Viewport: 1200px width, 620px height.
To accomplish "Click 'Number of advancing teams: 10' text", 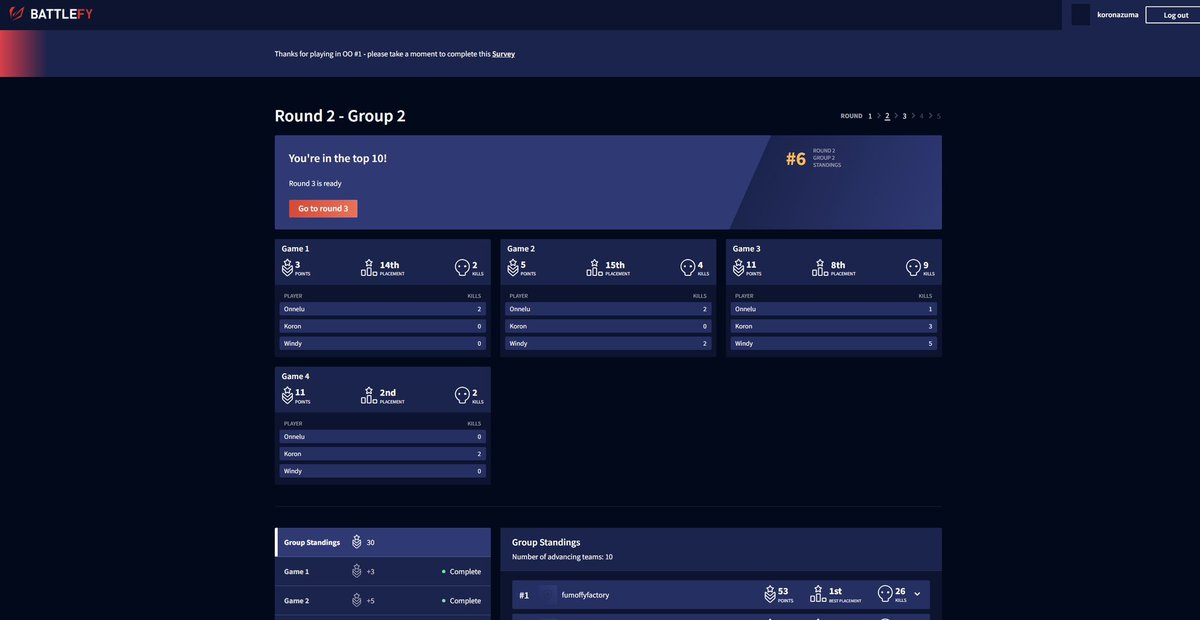I will pos(562,556).
